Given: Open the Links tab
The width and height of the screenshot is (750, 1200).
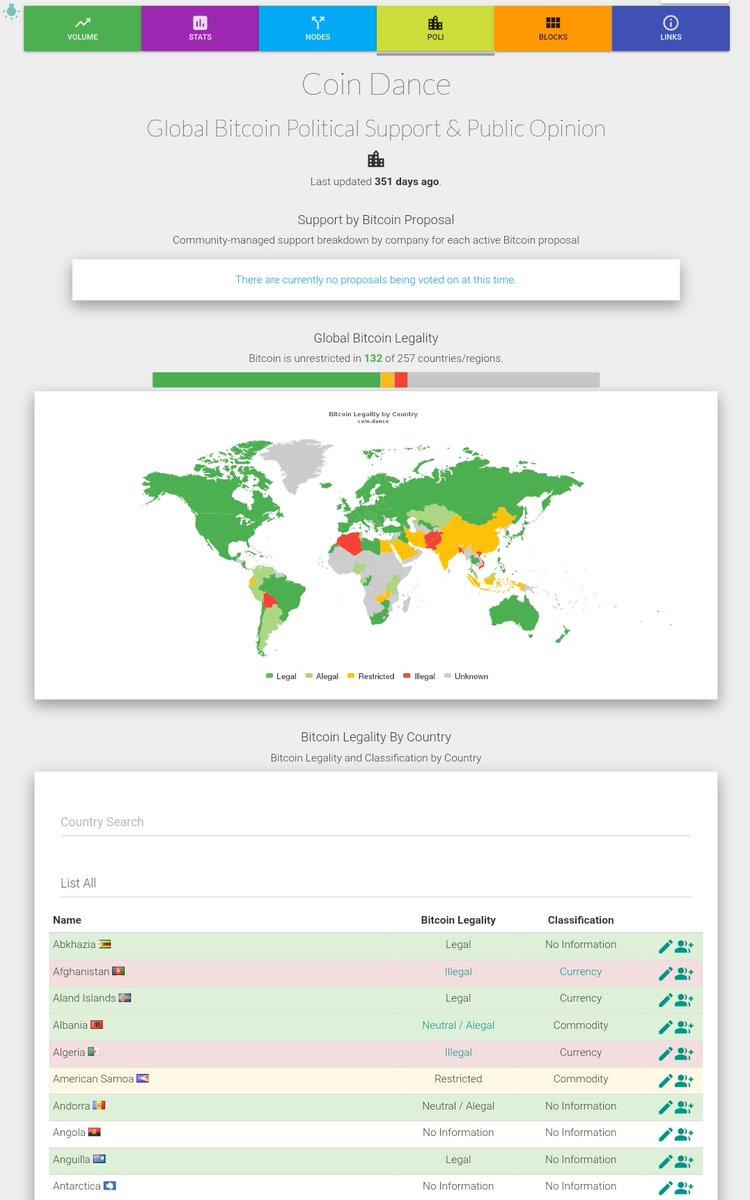Looking at the screenshot, I should (x=670, y=28).
